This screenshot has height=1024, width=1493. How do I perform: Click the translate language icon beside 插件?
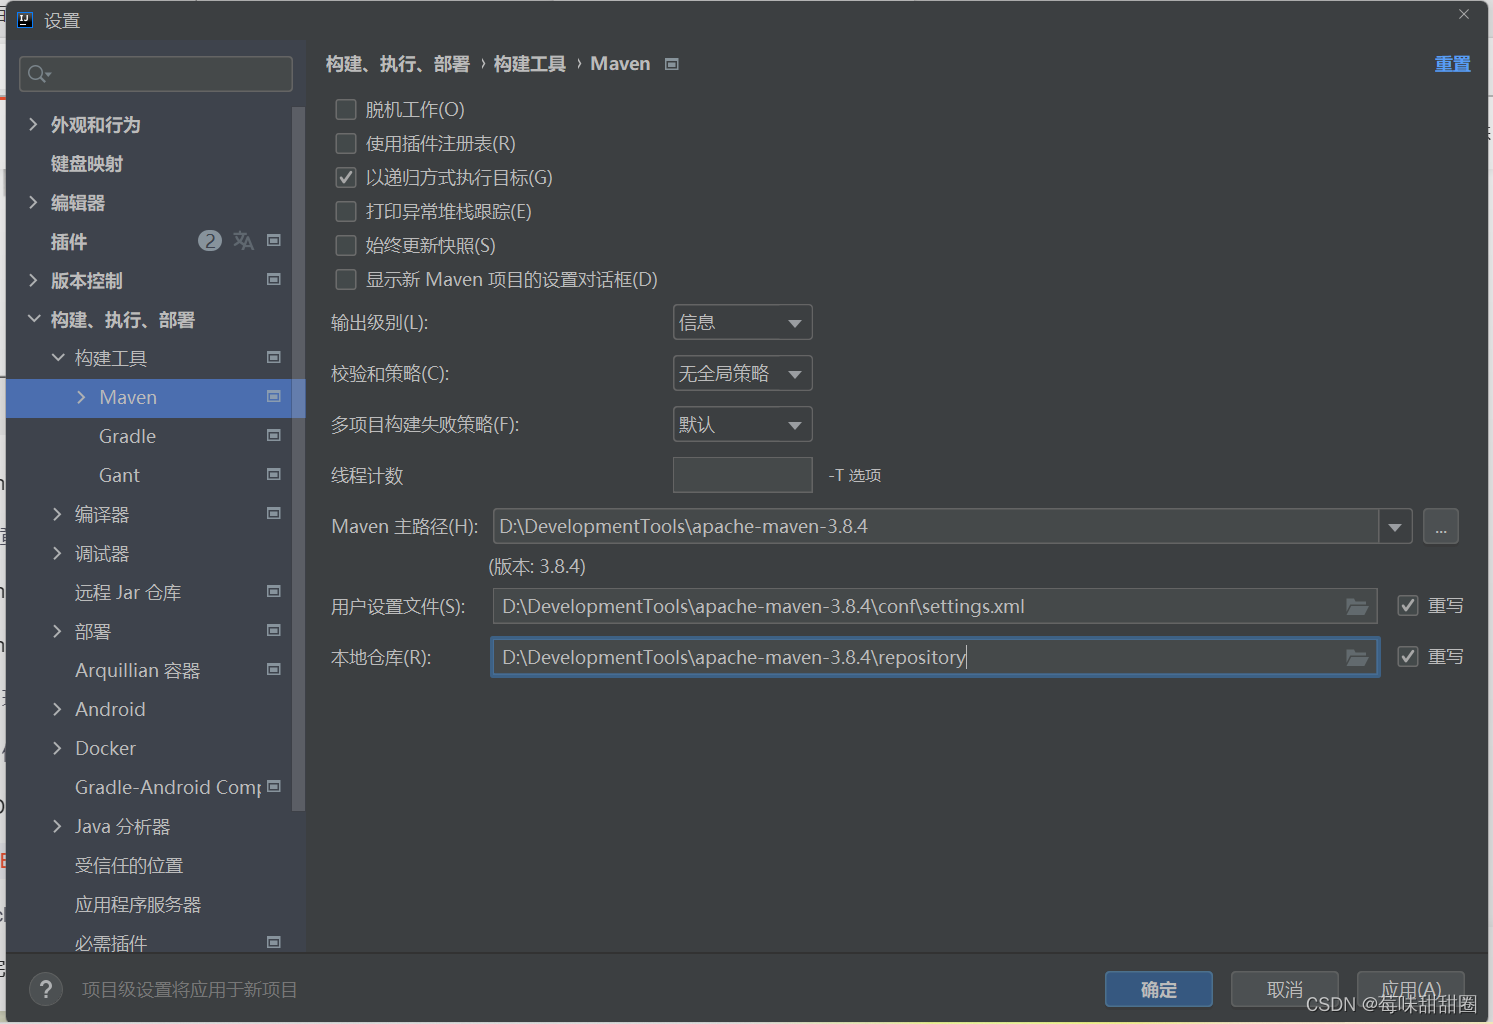tap(243, 240)
